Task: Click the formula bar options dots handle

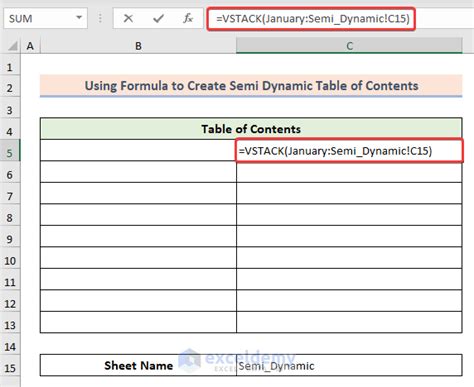Action: pyautogui.click(x=100, y=18)
